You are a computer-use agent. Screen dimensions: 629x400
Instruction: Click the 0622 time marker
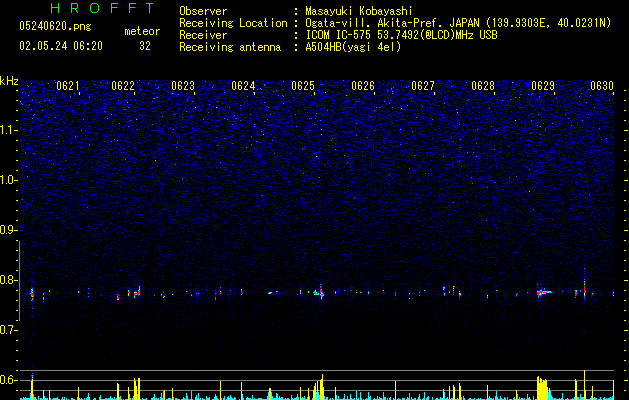(x=123, y=86)
